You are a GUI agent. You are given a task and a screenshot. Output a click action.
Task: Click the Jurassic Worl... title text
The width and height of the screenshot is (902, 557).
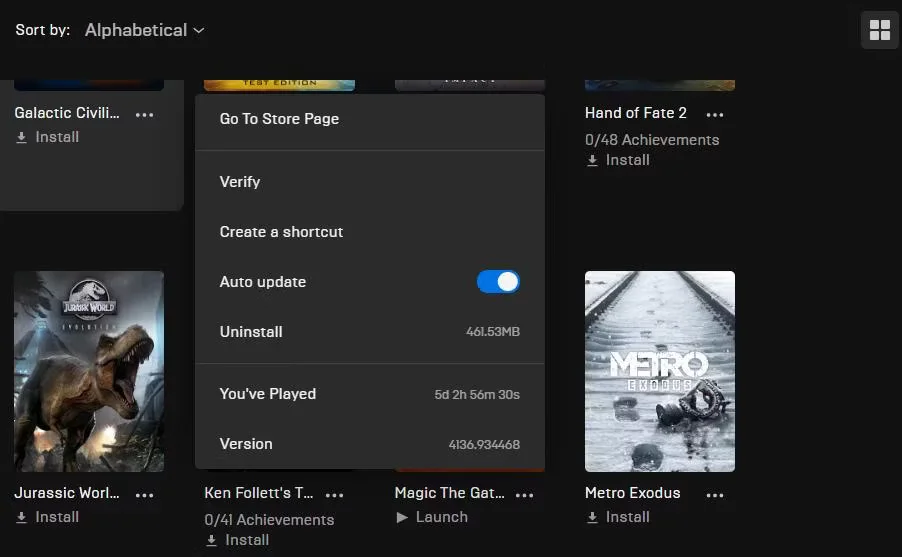click(x=67, y=493)
